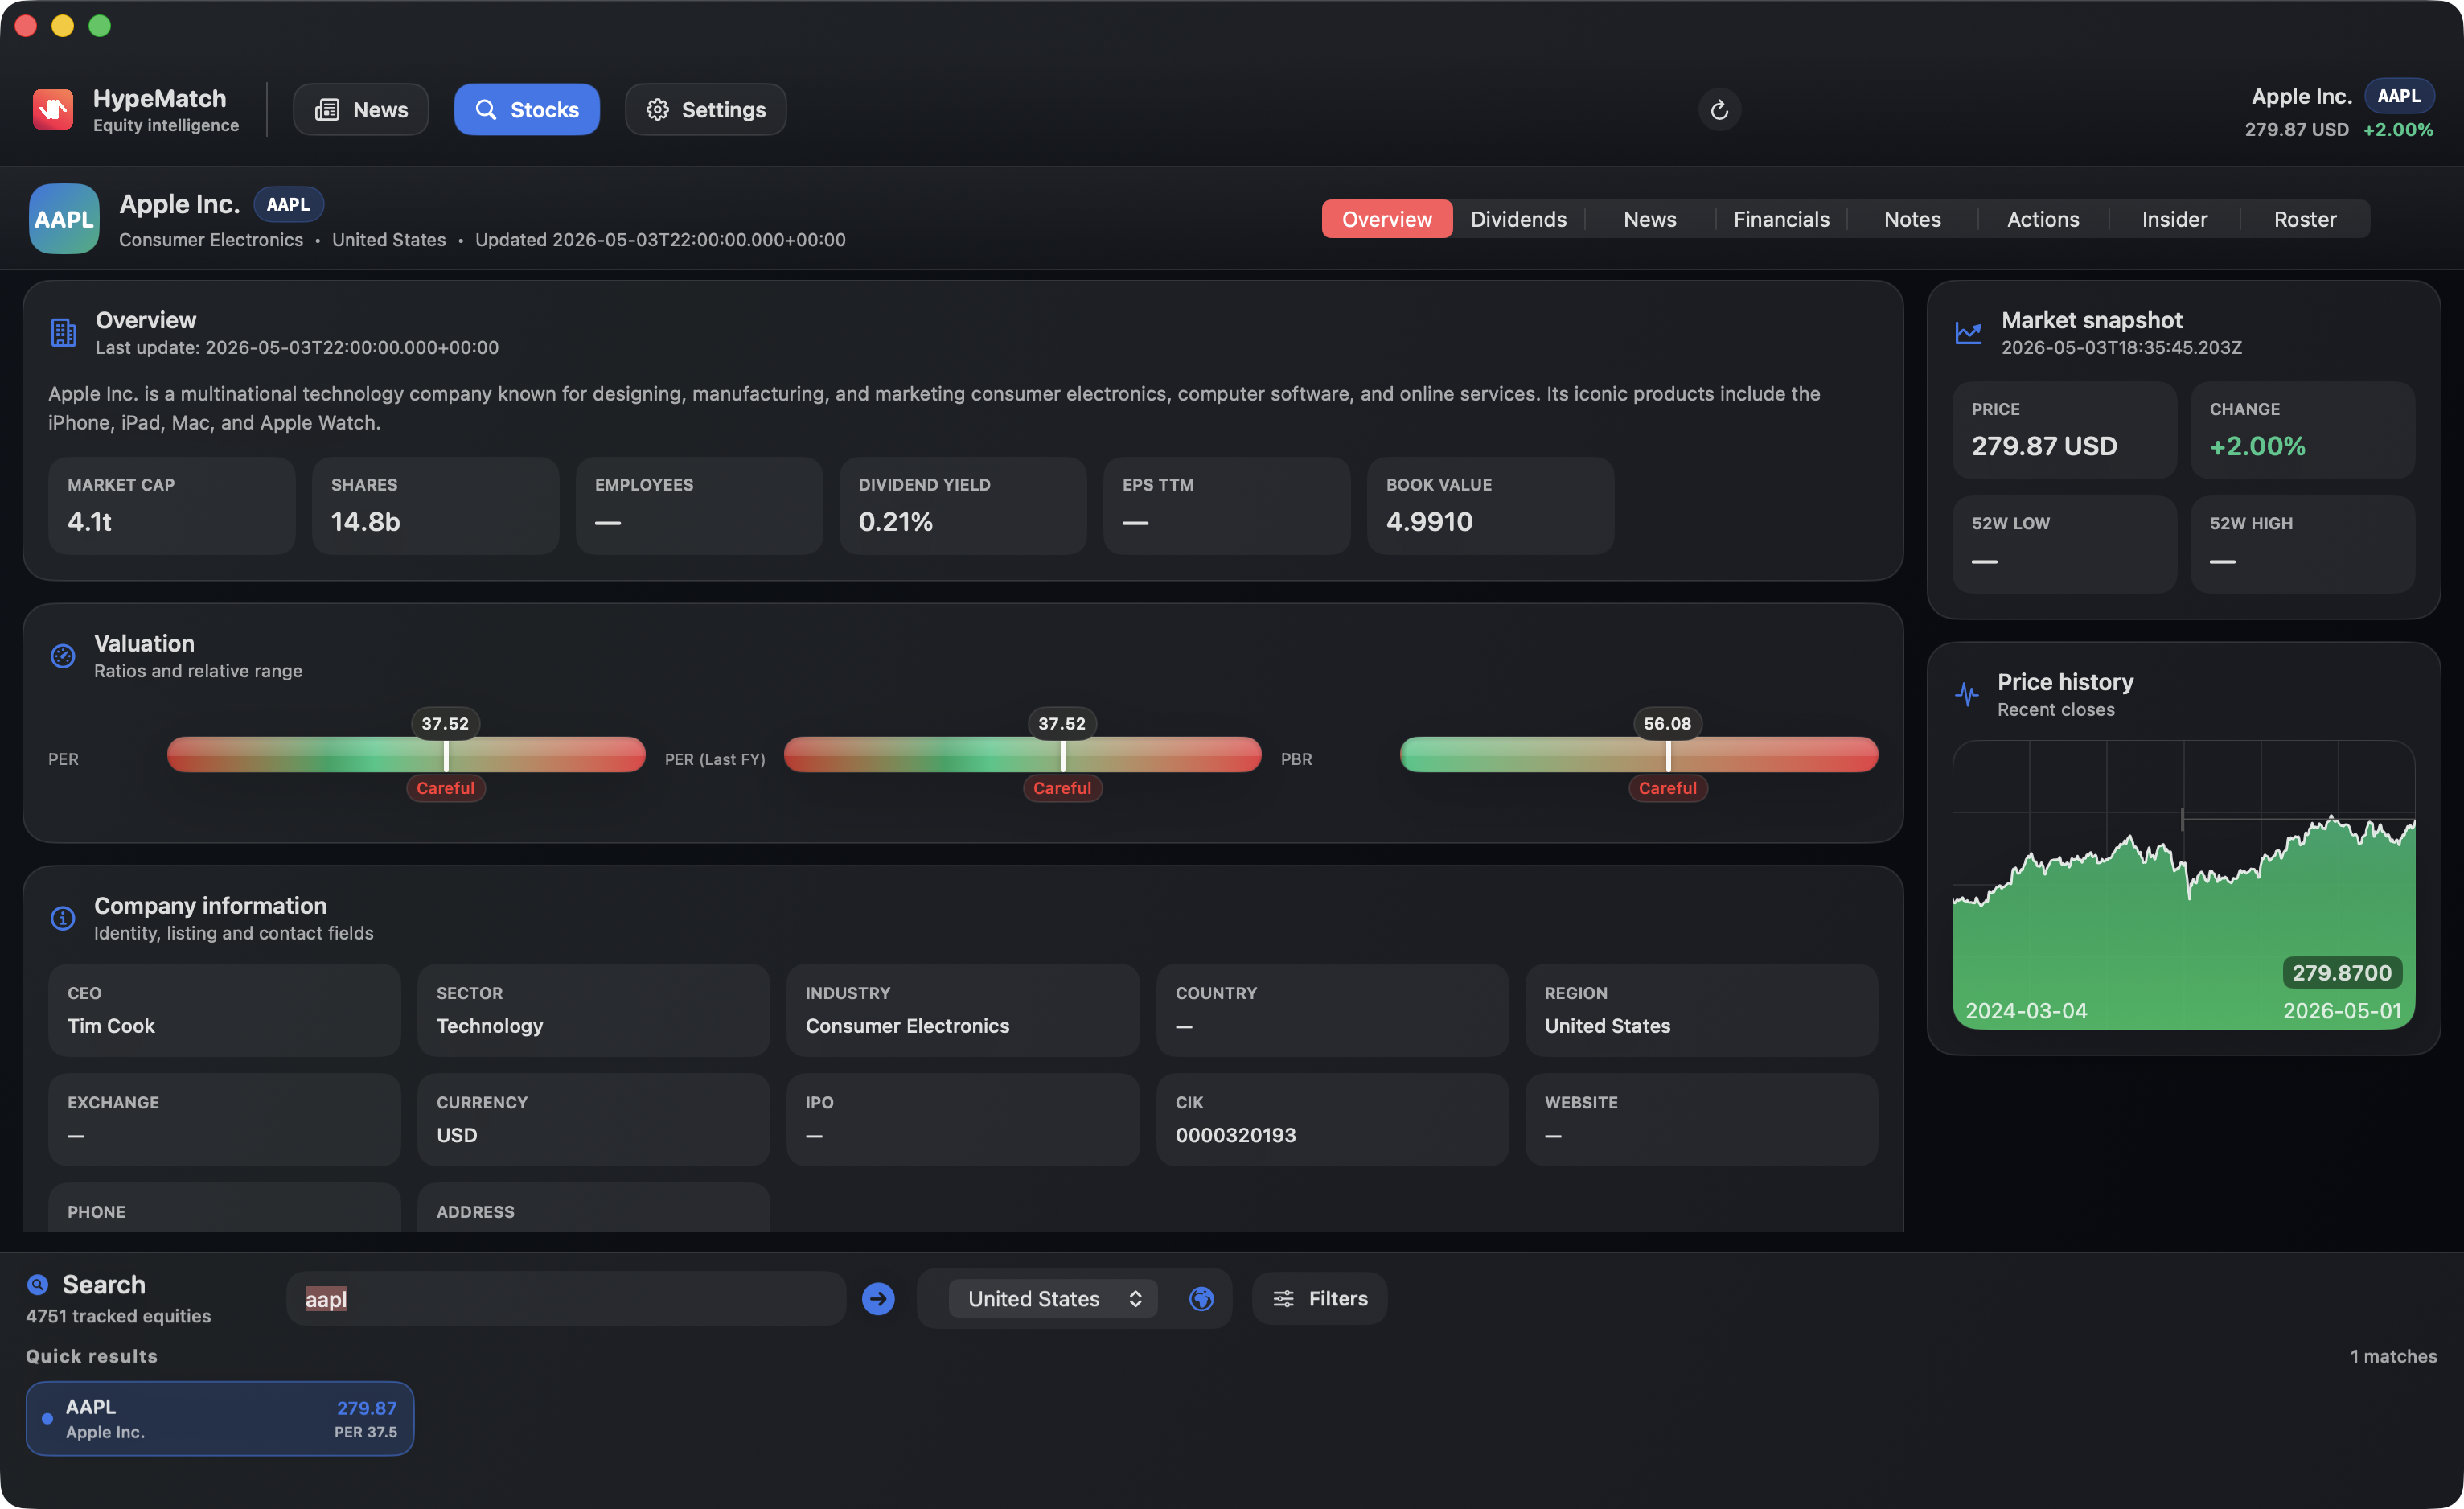Click the PBR valuation range bar
Viewport: 2464px width, 1509px height.
1639,754
